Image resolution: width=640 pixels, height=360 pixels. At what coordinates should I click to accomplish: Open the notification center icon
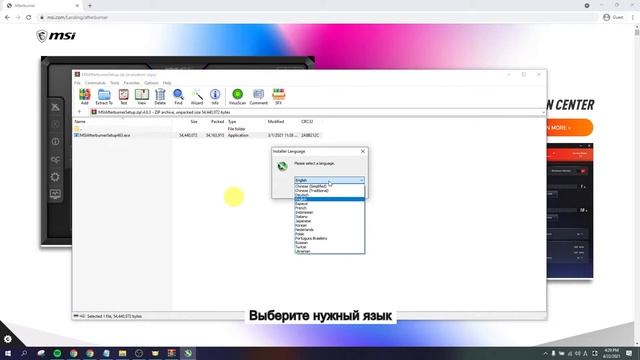coord(629,353)
